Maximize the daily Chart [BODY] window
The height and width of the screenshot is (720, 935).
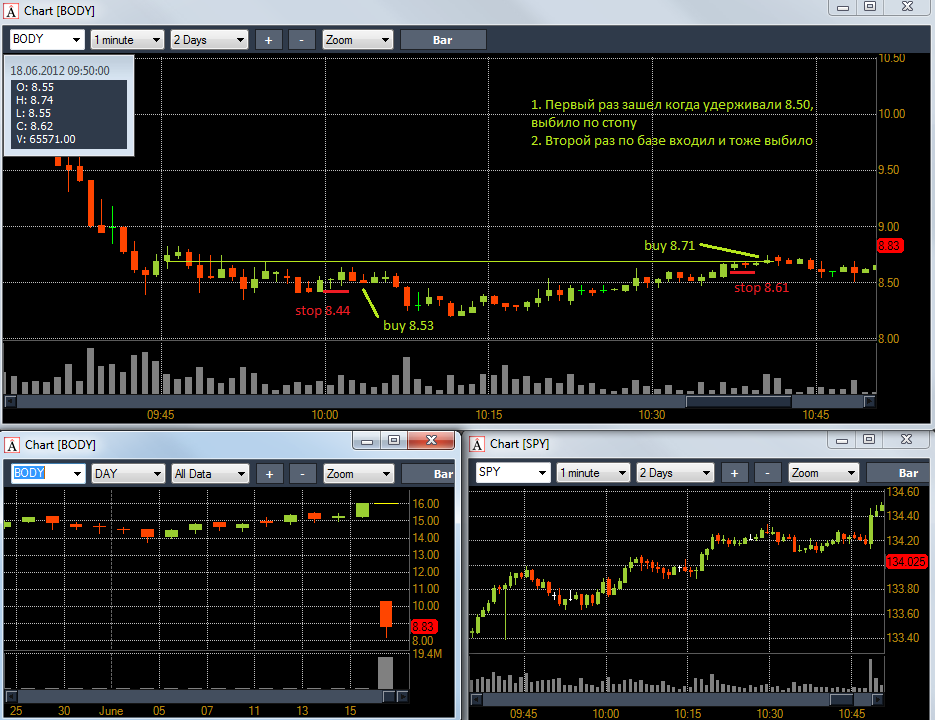coord(394,441)
